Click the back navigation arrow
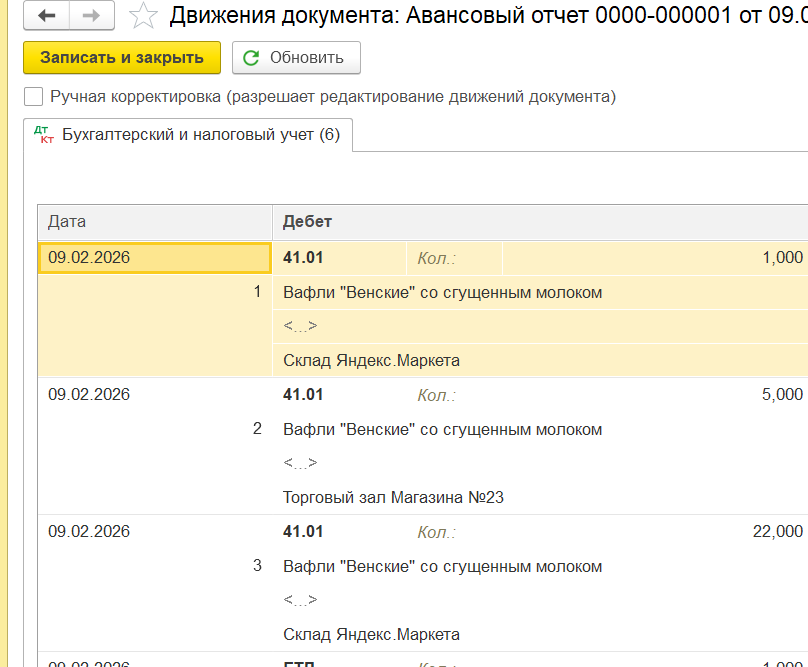The width and height of the screenshot is (808, 667). 47,15
